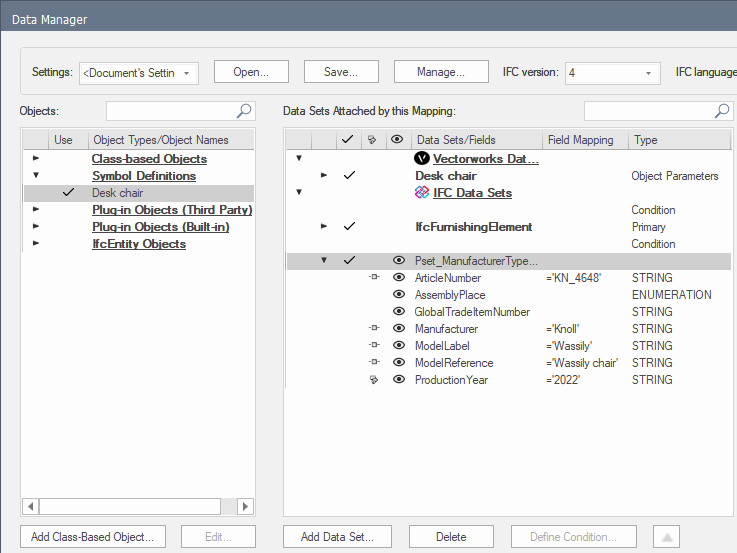Click the Add Data Set button

(338, 537)
